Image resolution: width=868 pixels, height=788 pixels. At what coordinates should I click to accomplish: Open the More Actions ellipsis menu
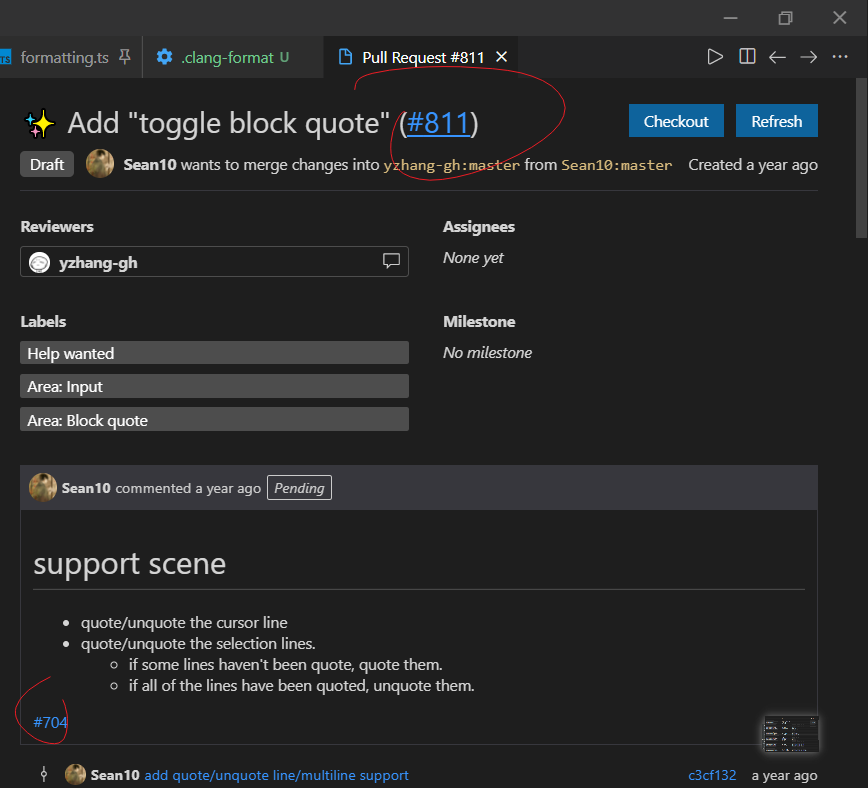(840, 56)
